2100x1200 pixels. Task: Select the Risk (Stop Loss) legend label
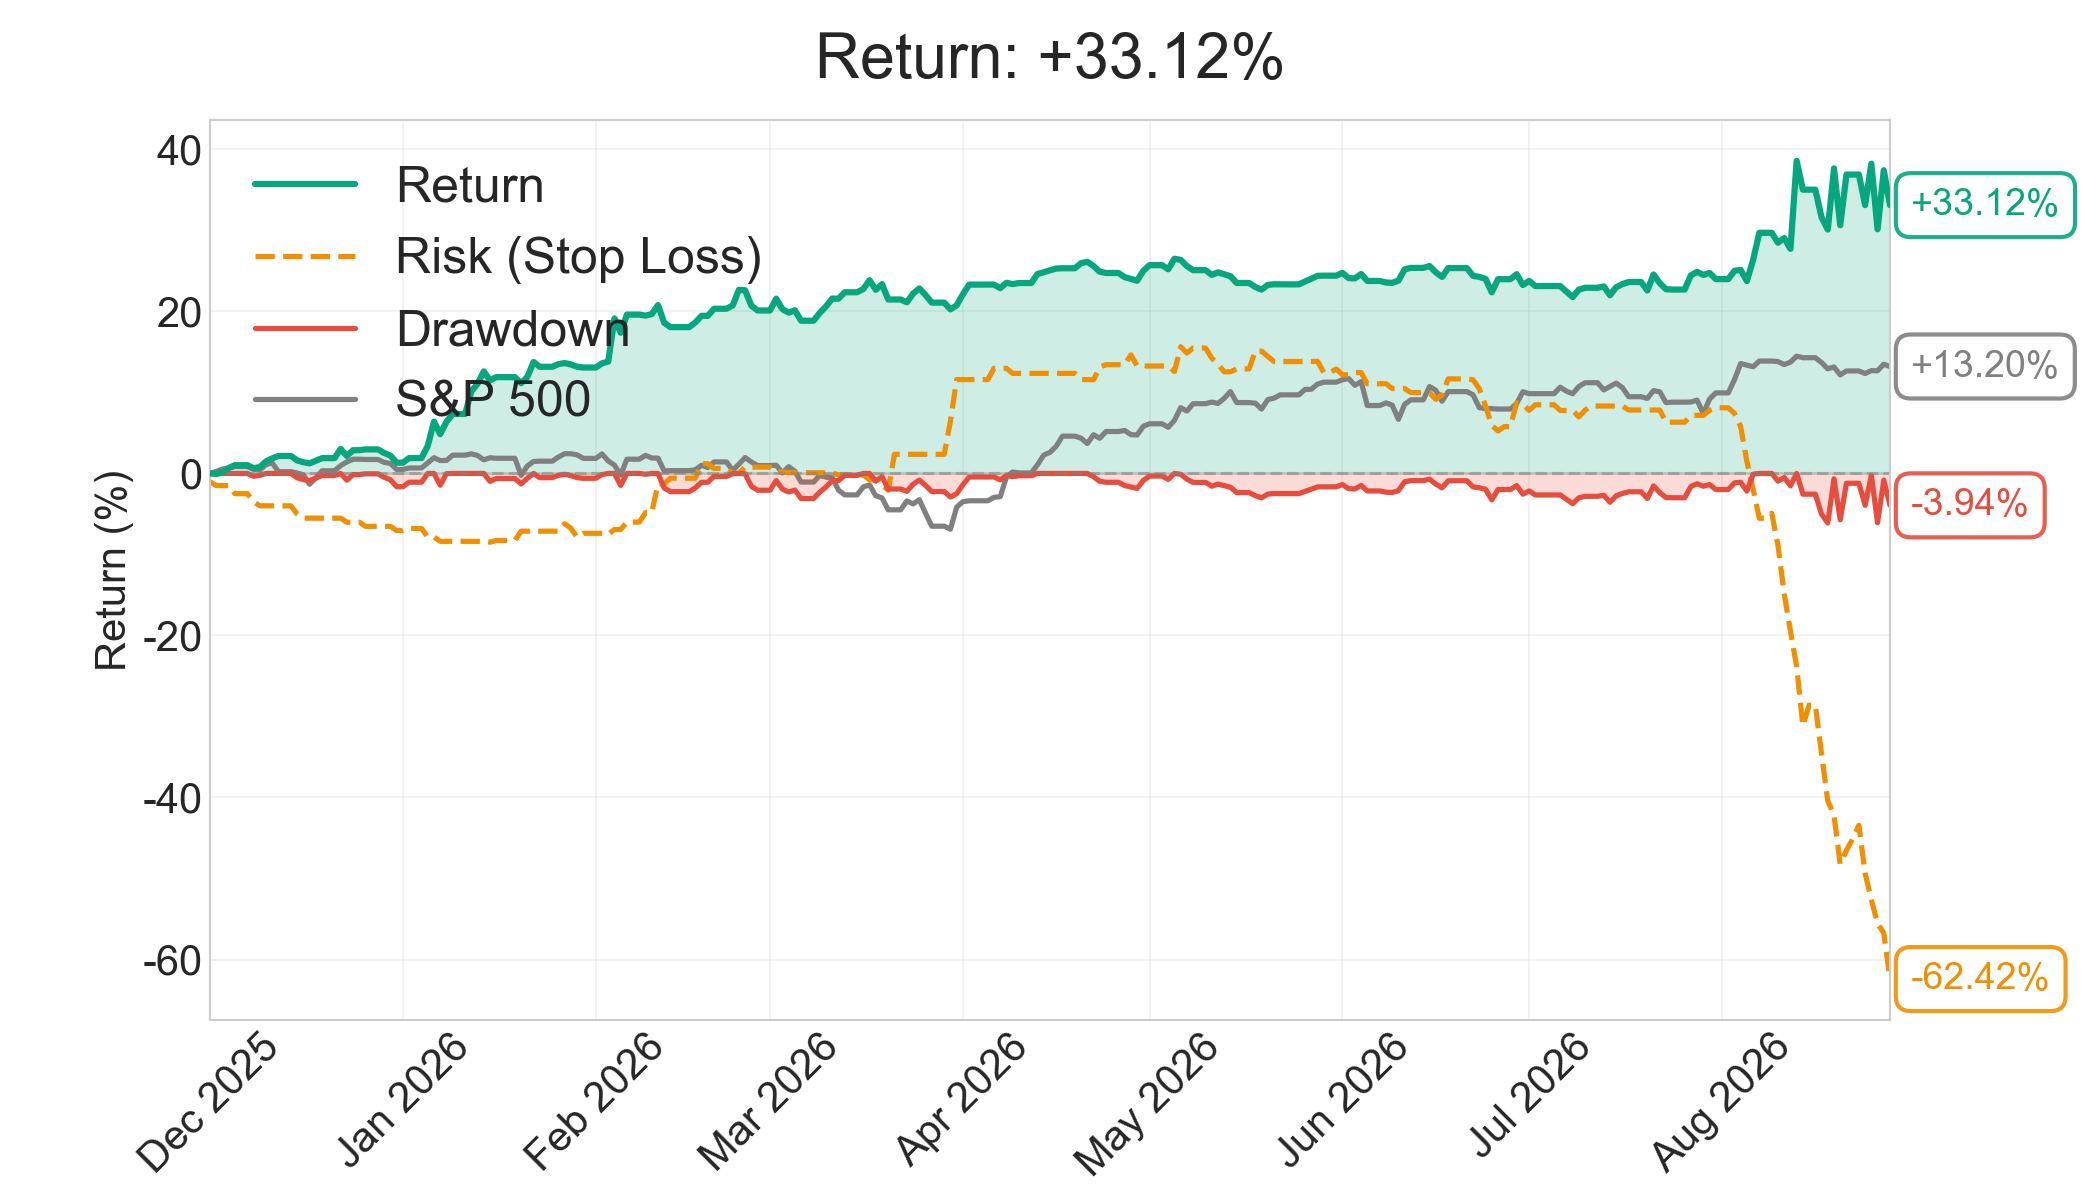tap(579, 257)
